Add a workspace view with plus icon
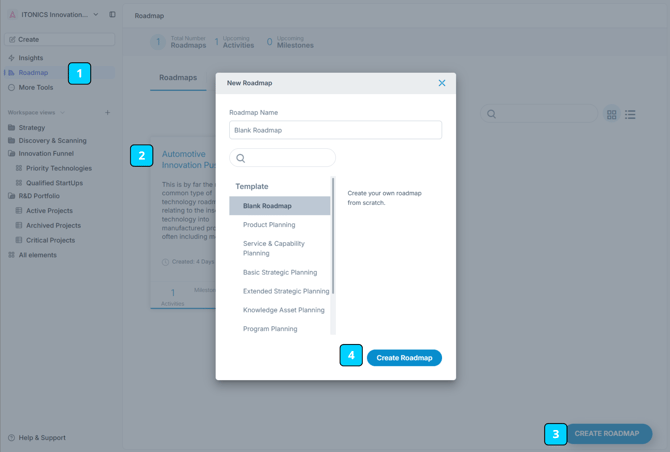670x452 pixels. tap(108, 113)
